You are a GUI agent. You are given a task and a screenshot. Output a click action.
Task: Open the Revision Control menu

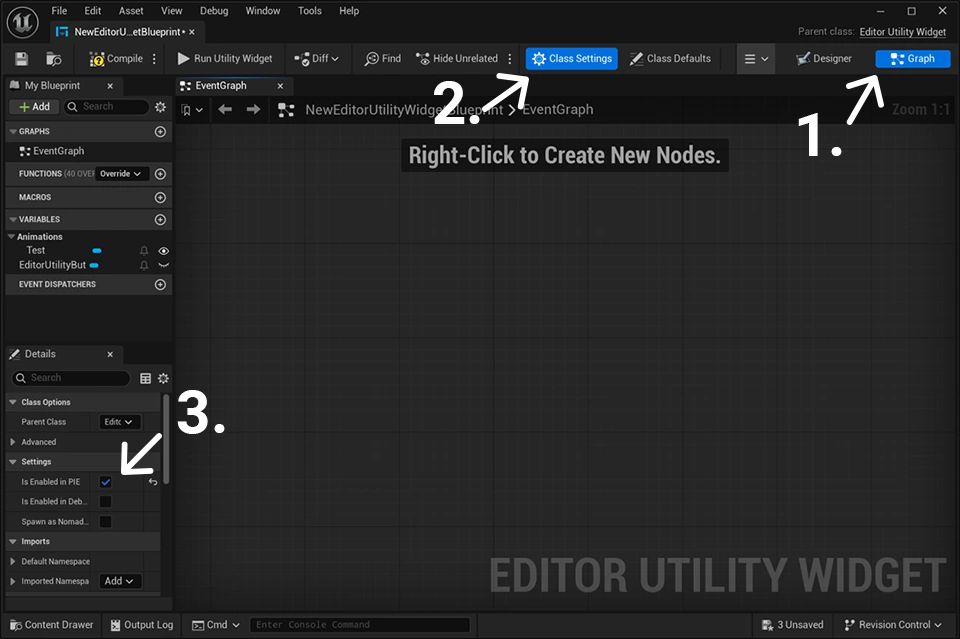coord(892,625)
